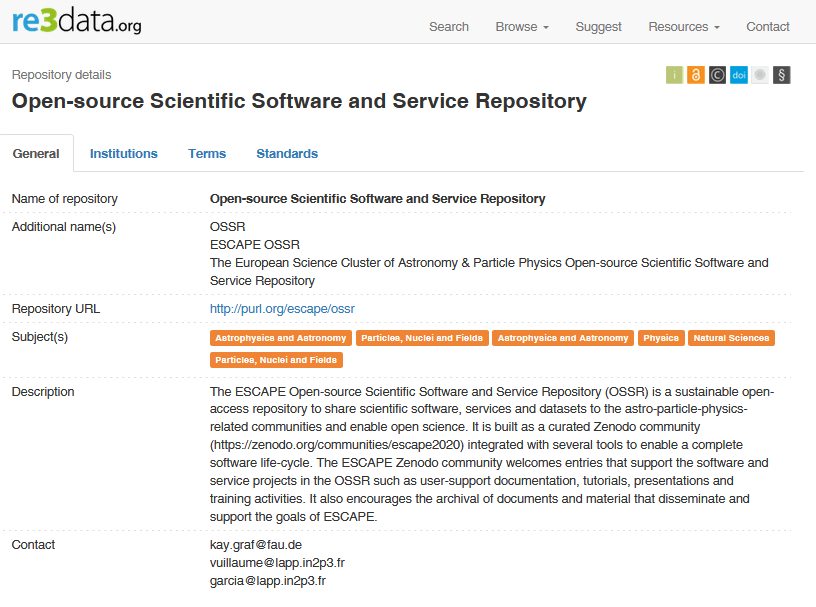The height and width of the screenshot is (607, 816).
Task: Click the kay.graf@fau.de email link
Action: click(x=250, y=544)
